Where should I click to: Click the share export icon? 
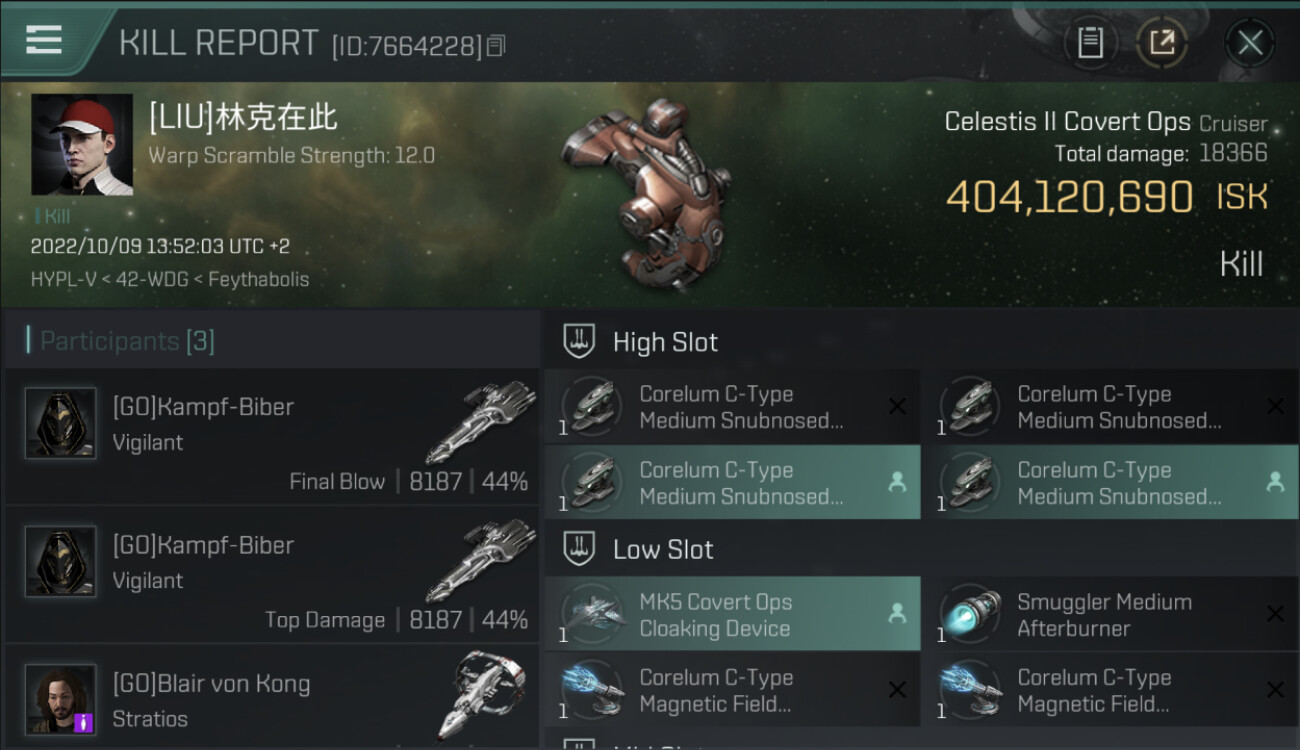(1161, 42)
